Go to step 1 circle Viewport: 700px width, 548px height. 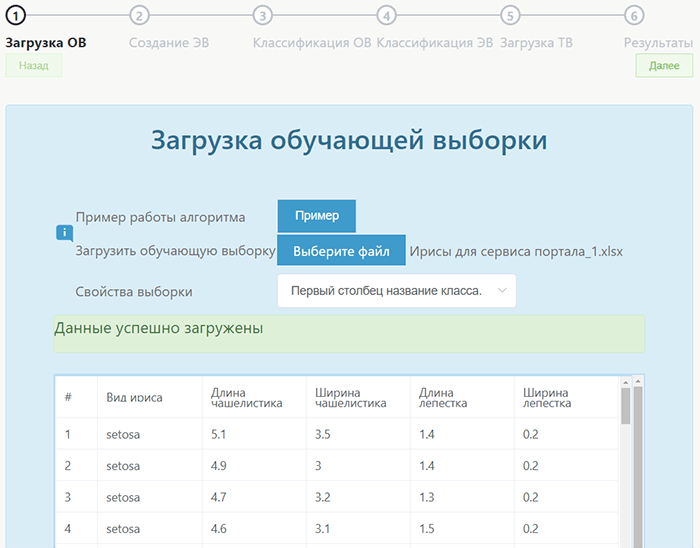pos(16,16)
